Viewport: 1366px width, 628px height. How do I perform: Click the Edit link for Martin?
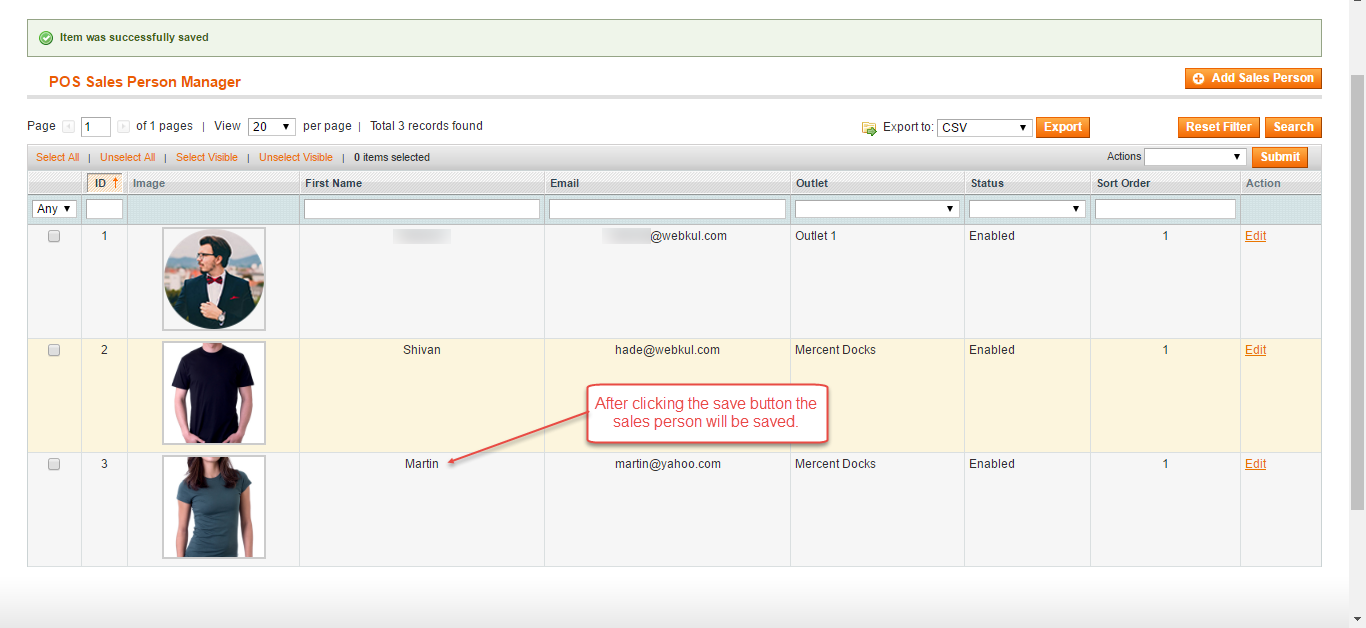1255,464
